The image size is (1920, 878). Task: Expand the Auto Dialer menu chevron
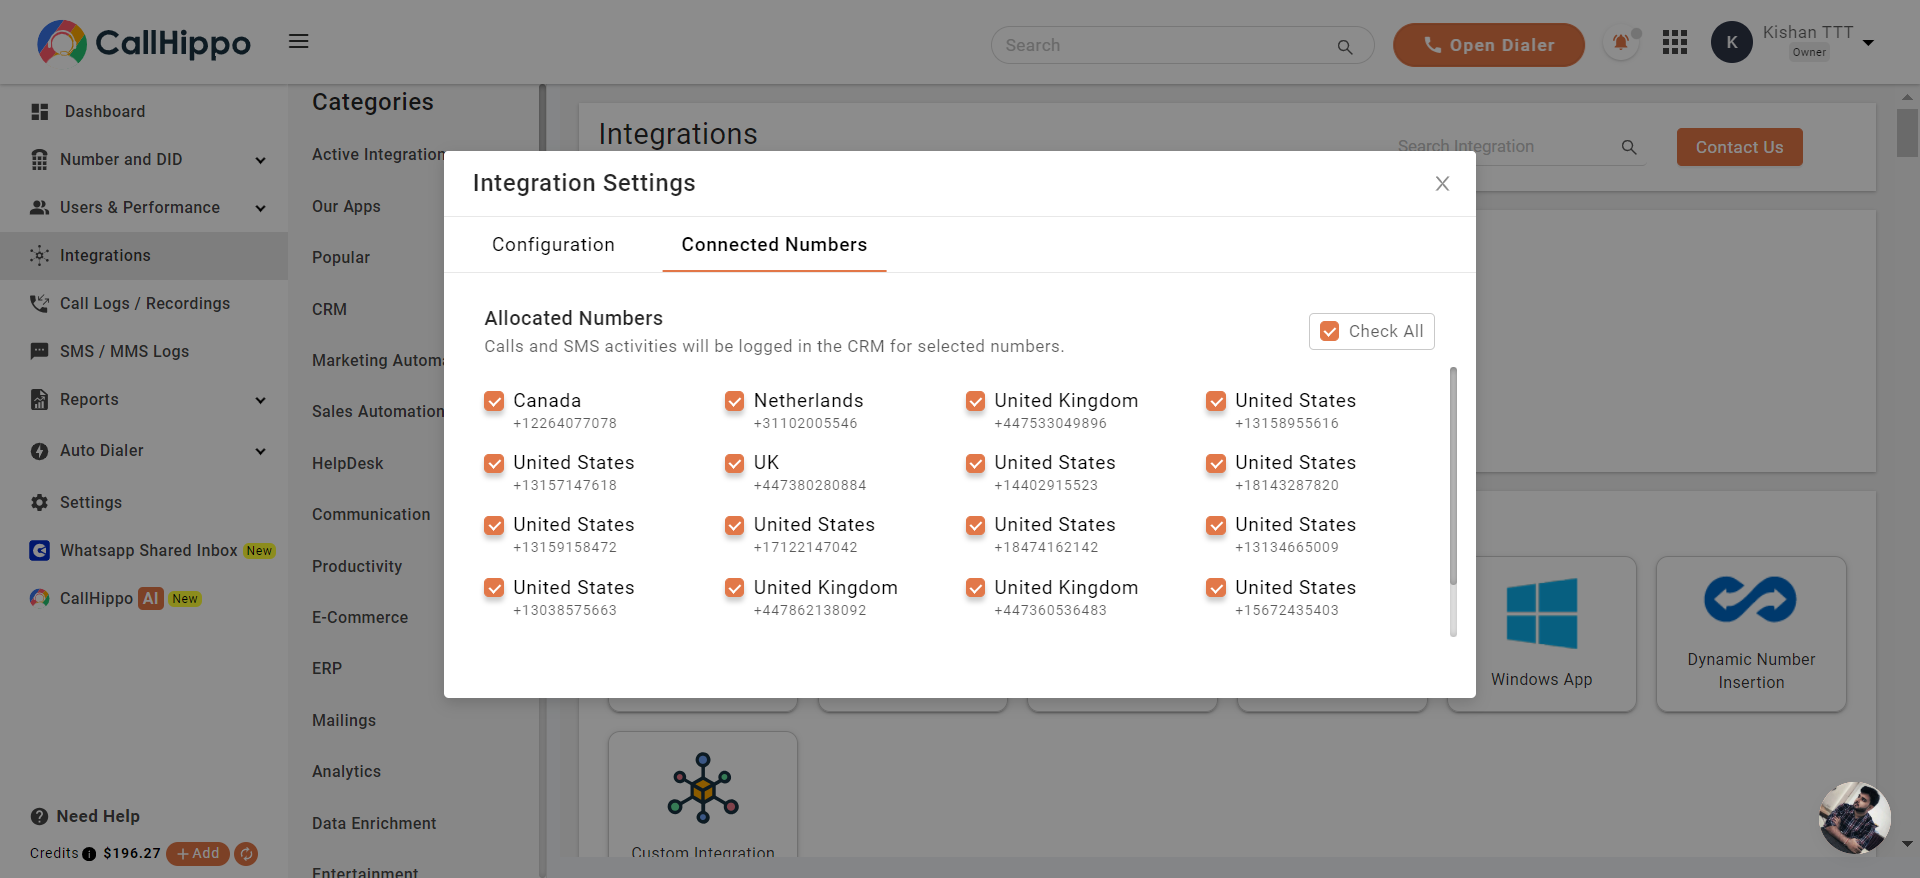click(260, 451)
